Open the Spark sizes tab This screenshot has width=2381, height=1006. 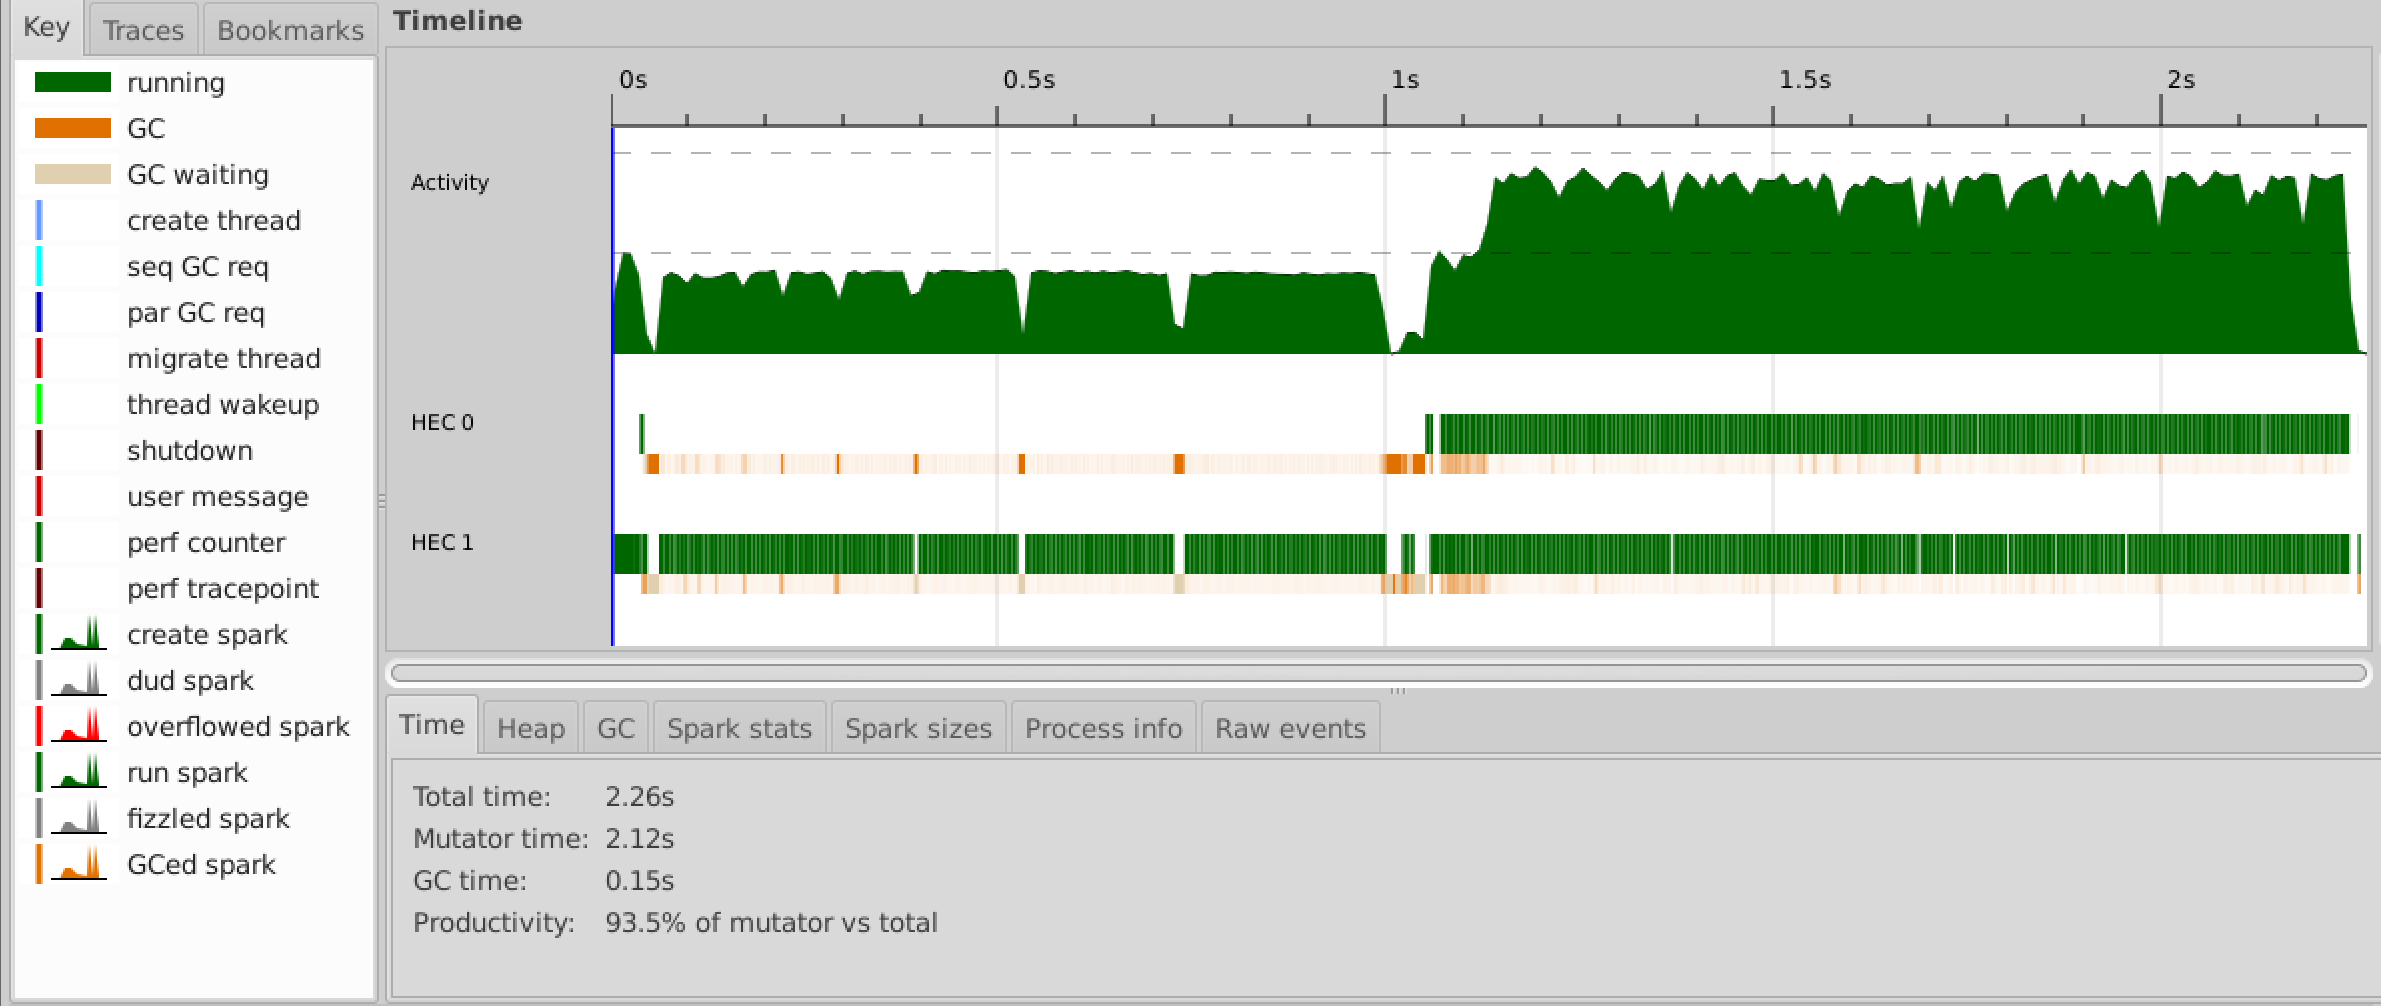[x=918, y=728]
